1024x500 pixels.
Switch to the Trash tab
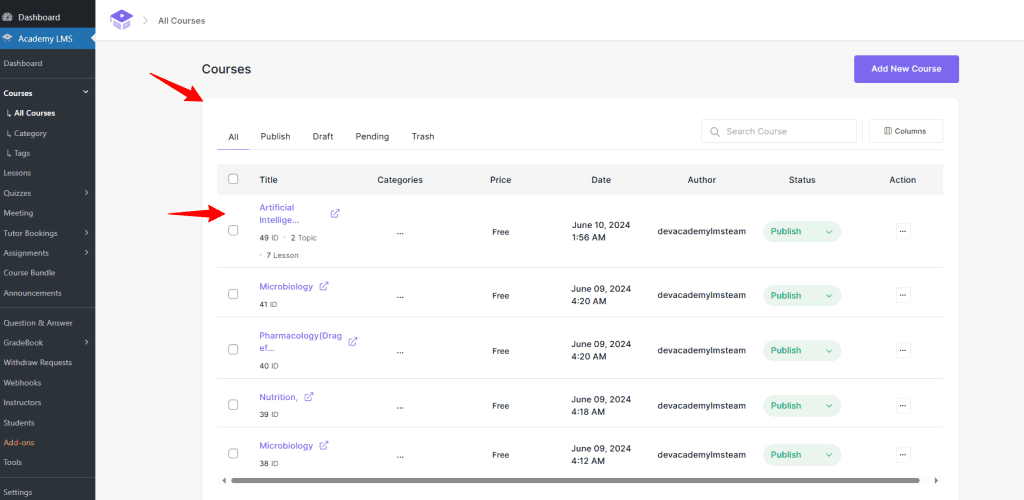[x=423, y=136]
